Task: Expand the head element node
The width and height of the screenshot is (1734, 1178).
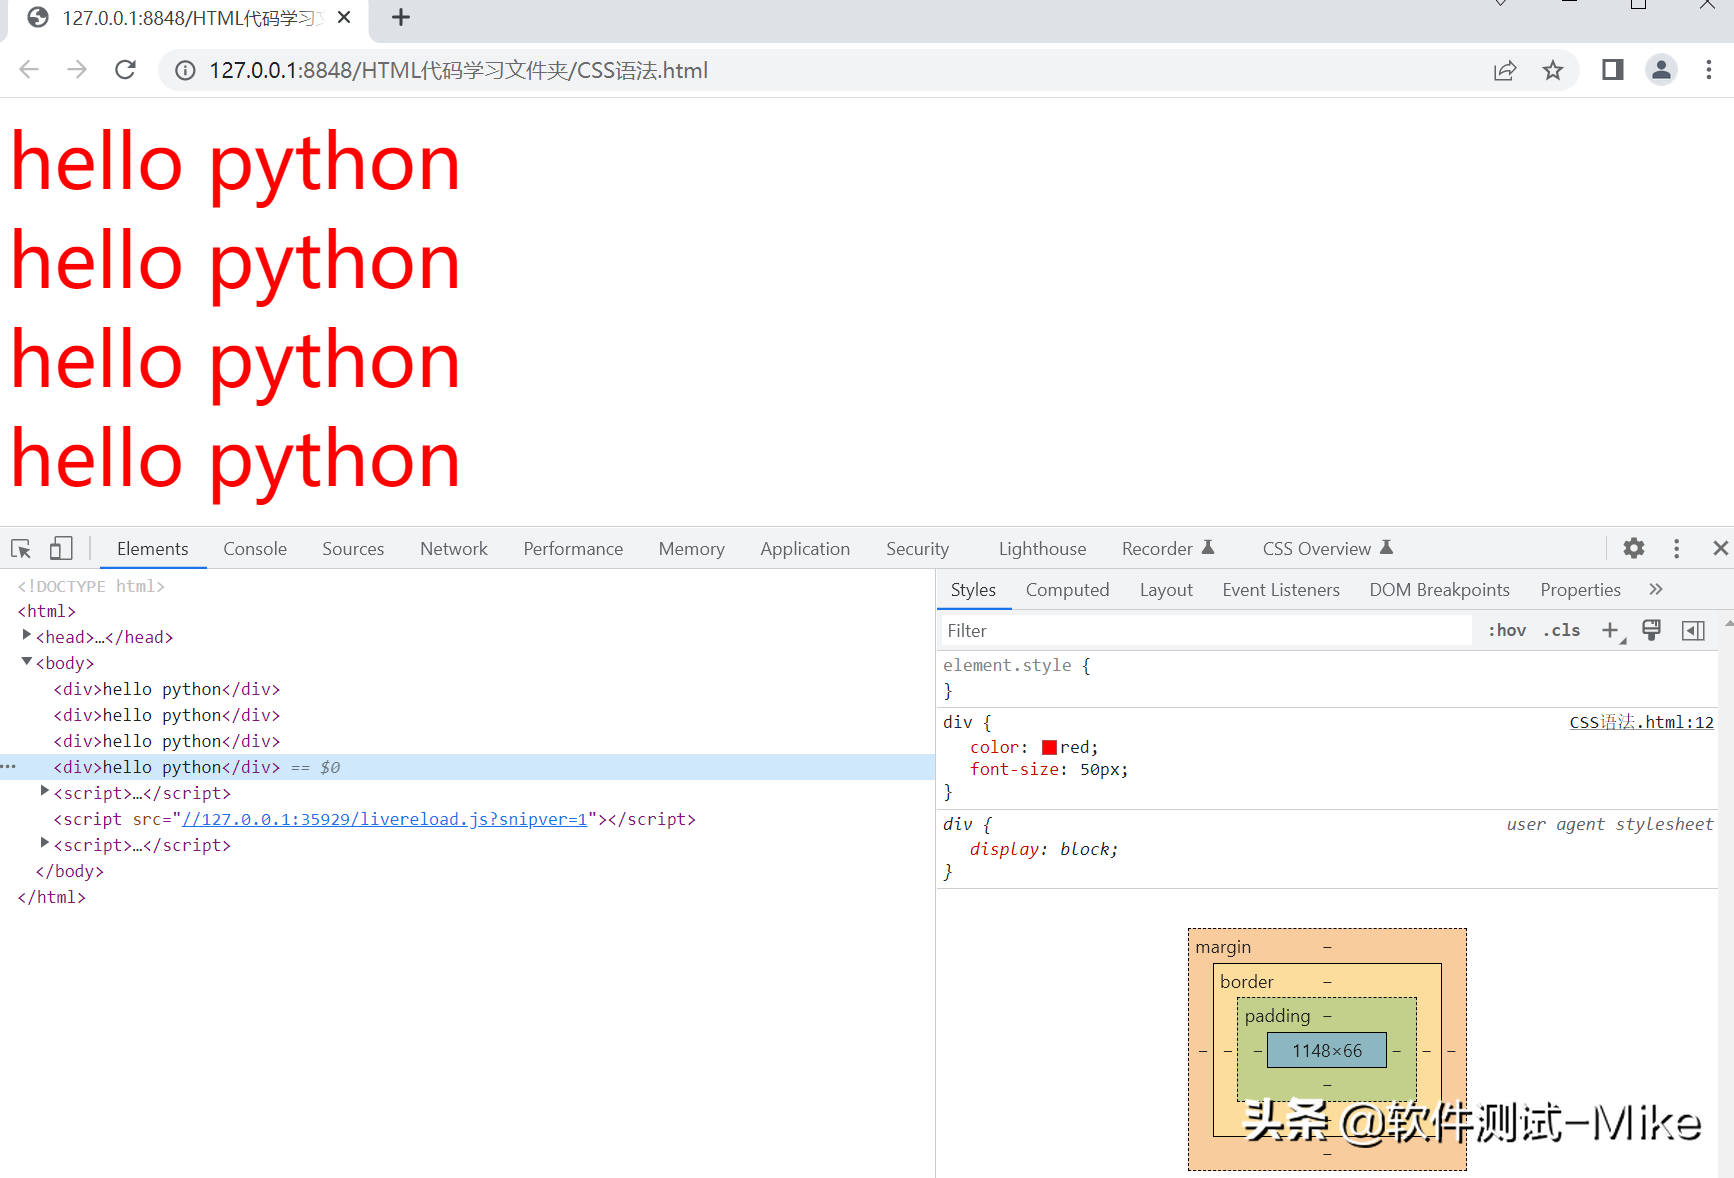Action: pos(27,635)
